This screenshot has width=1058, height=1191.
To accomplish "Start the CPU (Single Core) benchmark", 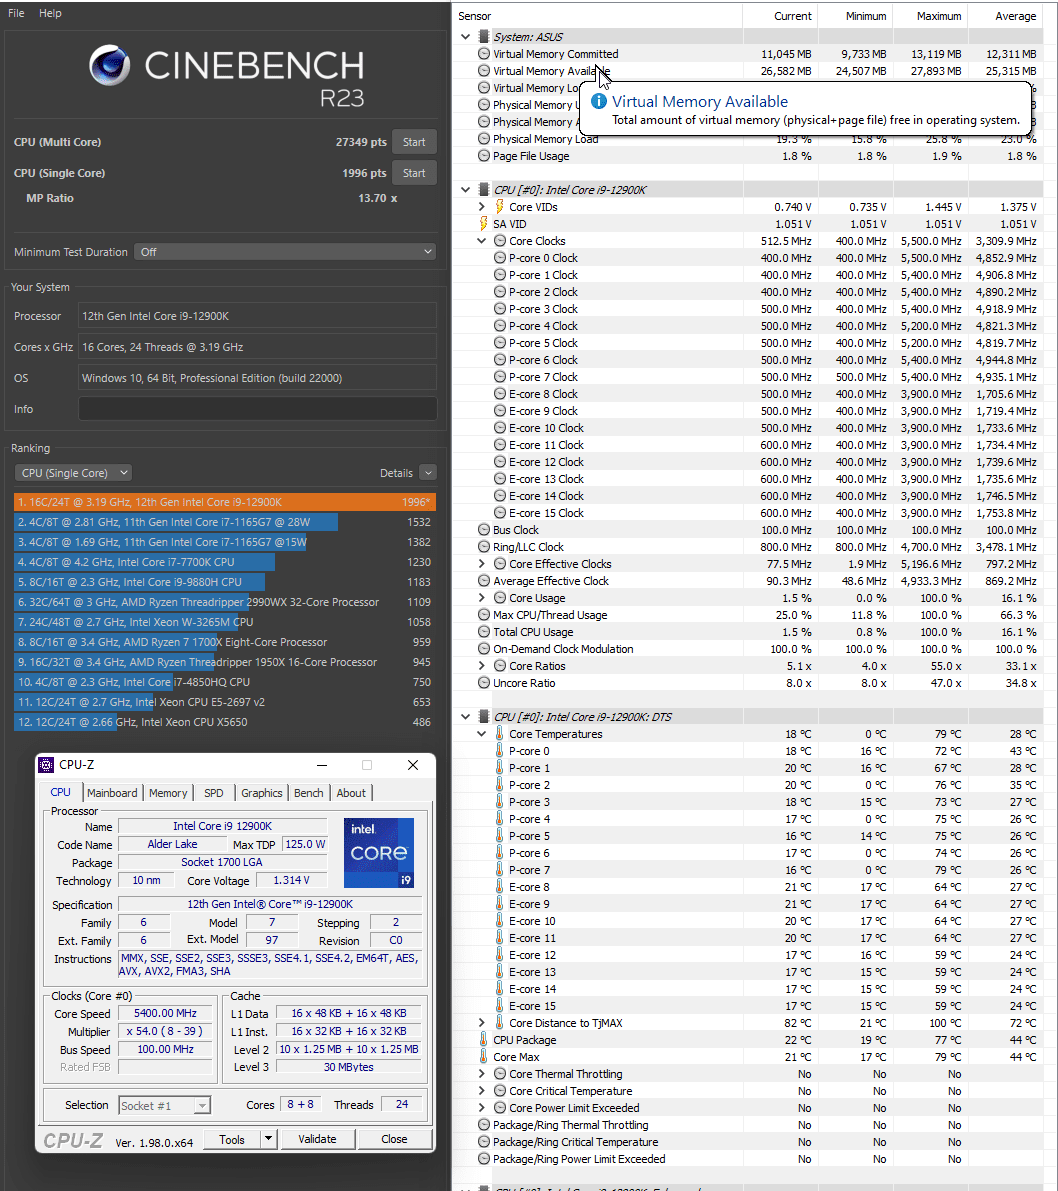I will pyautogui.click(x=414, y=173).
